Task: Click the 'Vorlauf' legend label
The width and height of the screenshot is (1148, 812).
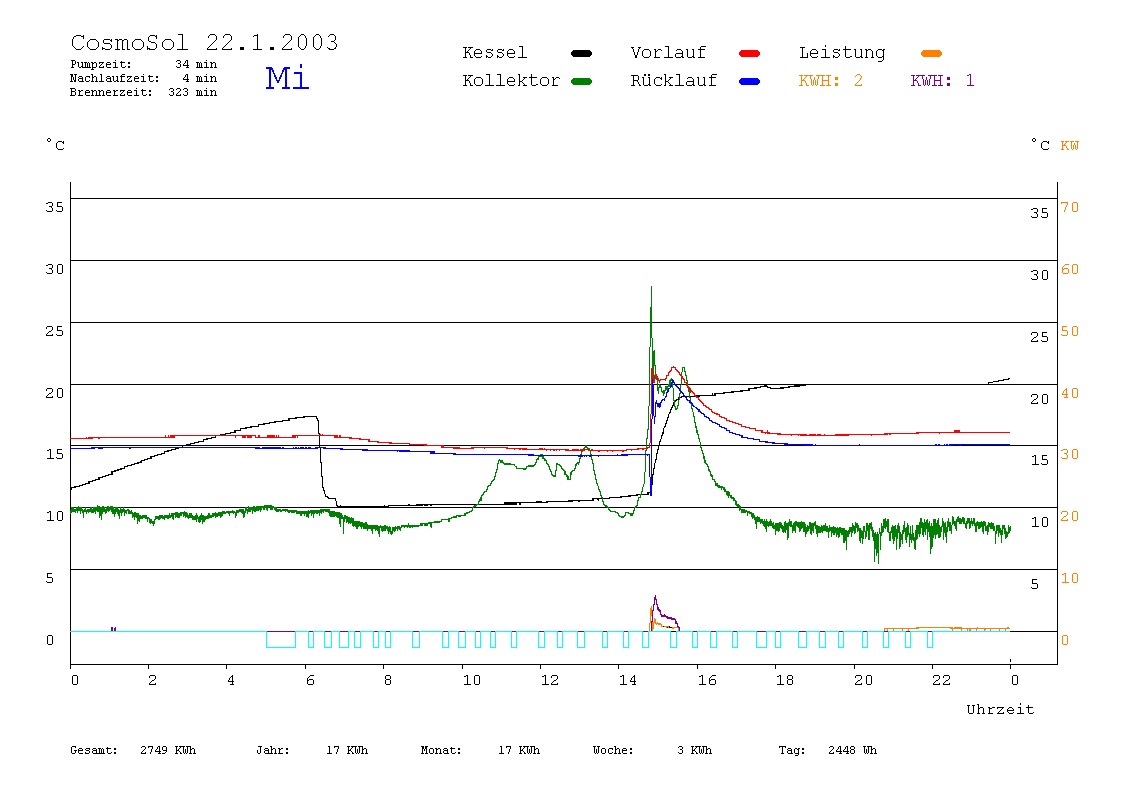Action: click(668, 53)
